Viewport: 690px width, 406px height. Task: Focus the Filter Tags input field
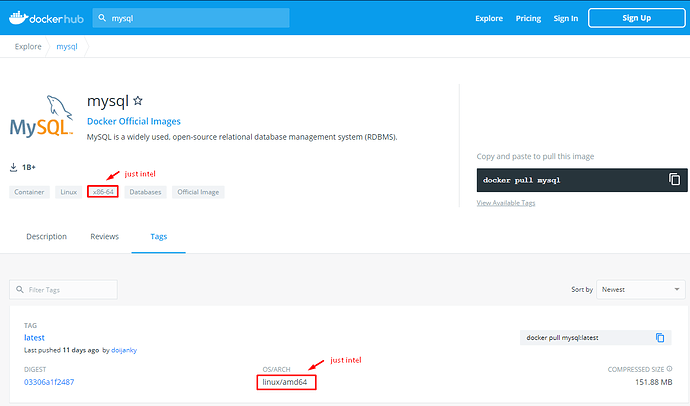pos(63,289)
